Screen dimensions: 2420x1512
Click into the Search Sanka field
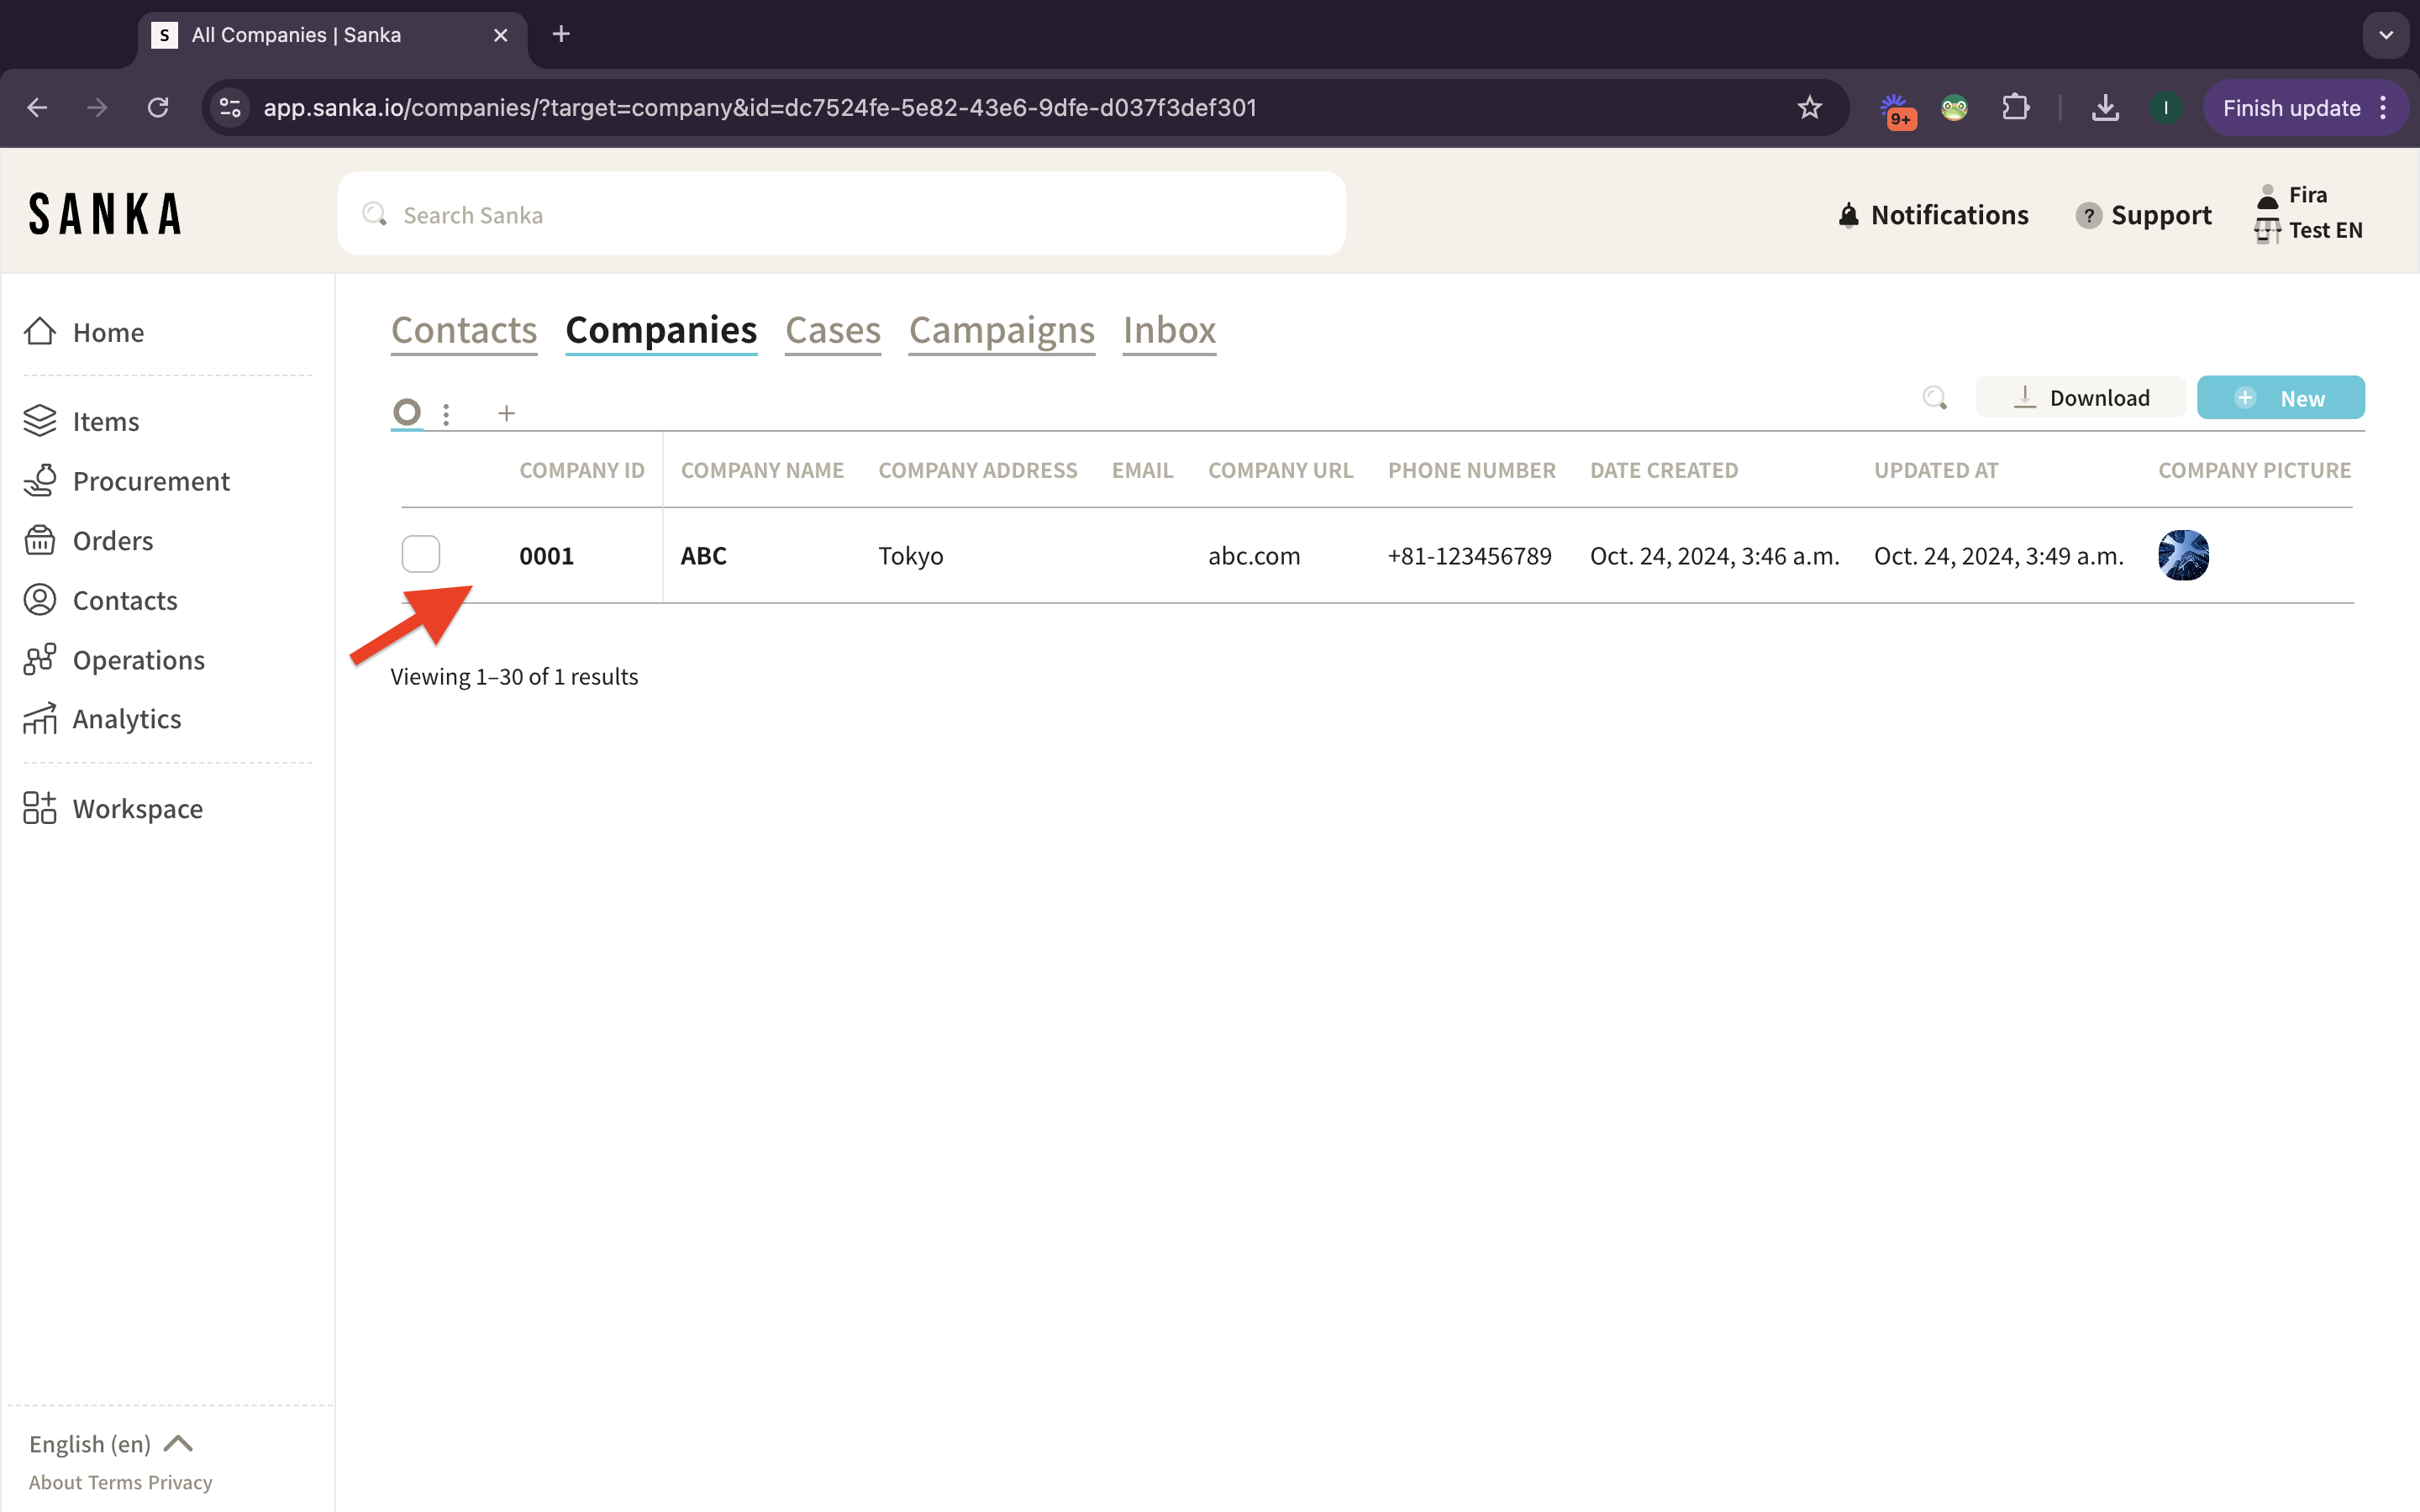click(841, 214)
